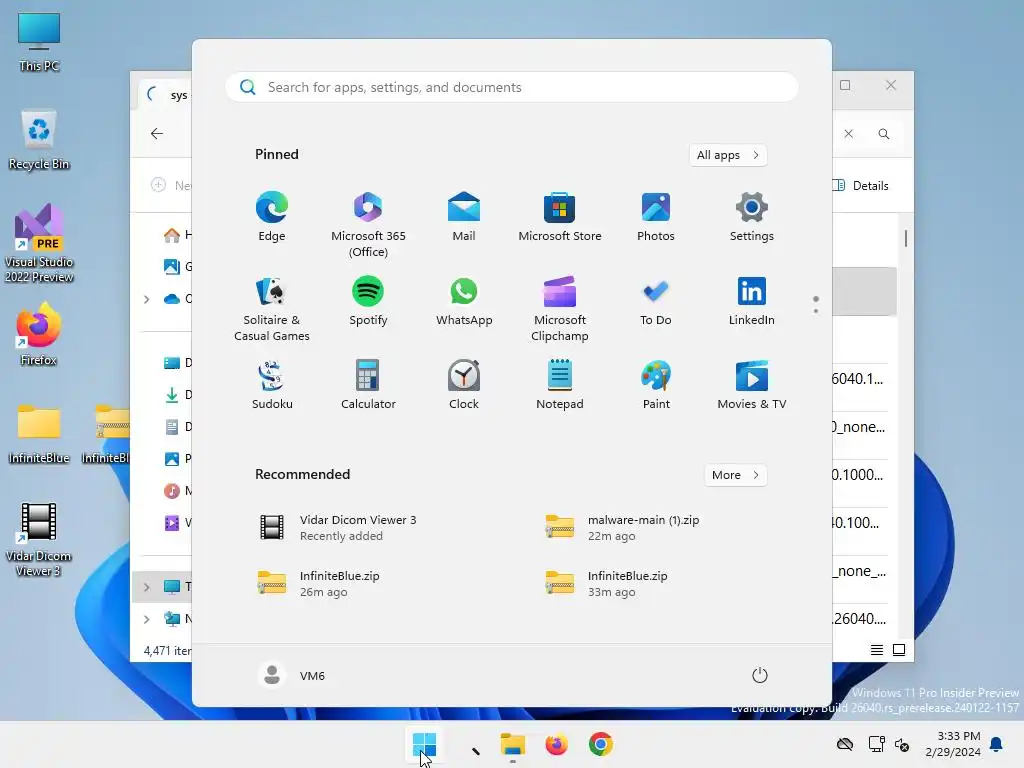
Task: Open LinkedIn
Action: click(x=752, y=301)
